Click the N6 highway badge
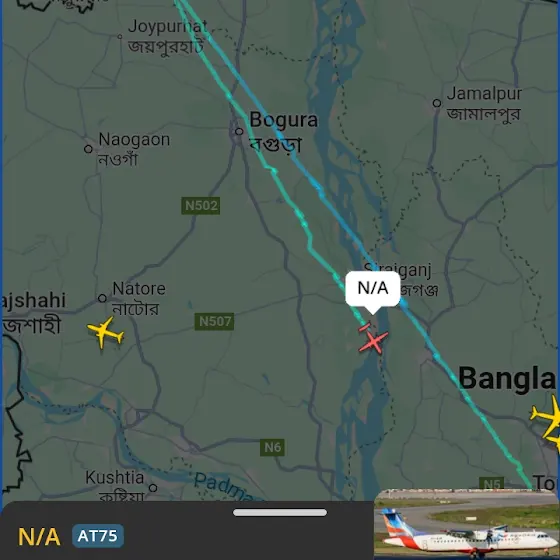The image size is (560, 560). click(x=272, y=447)
